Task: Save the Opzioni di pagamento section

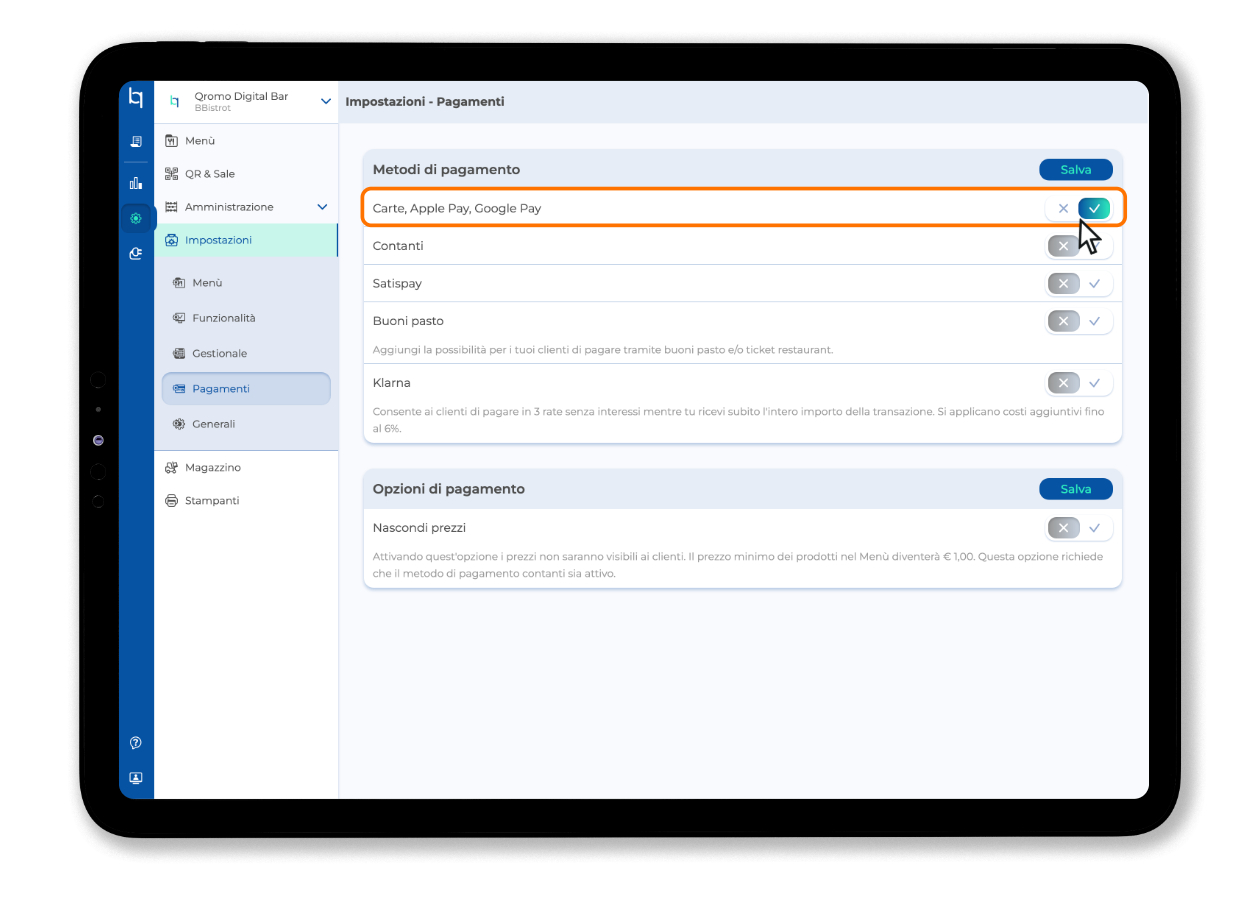Action: pos(1076,489)
